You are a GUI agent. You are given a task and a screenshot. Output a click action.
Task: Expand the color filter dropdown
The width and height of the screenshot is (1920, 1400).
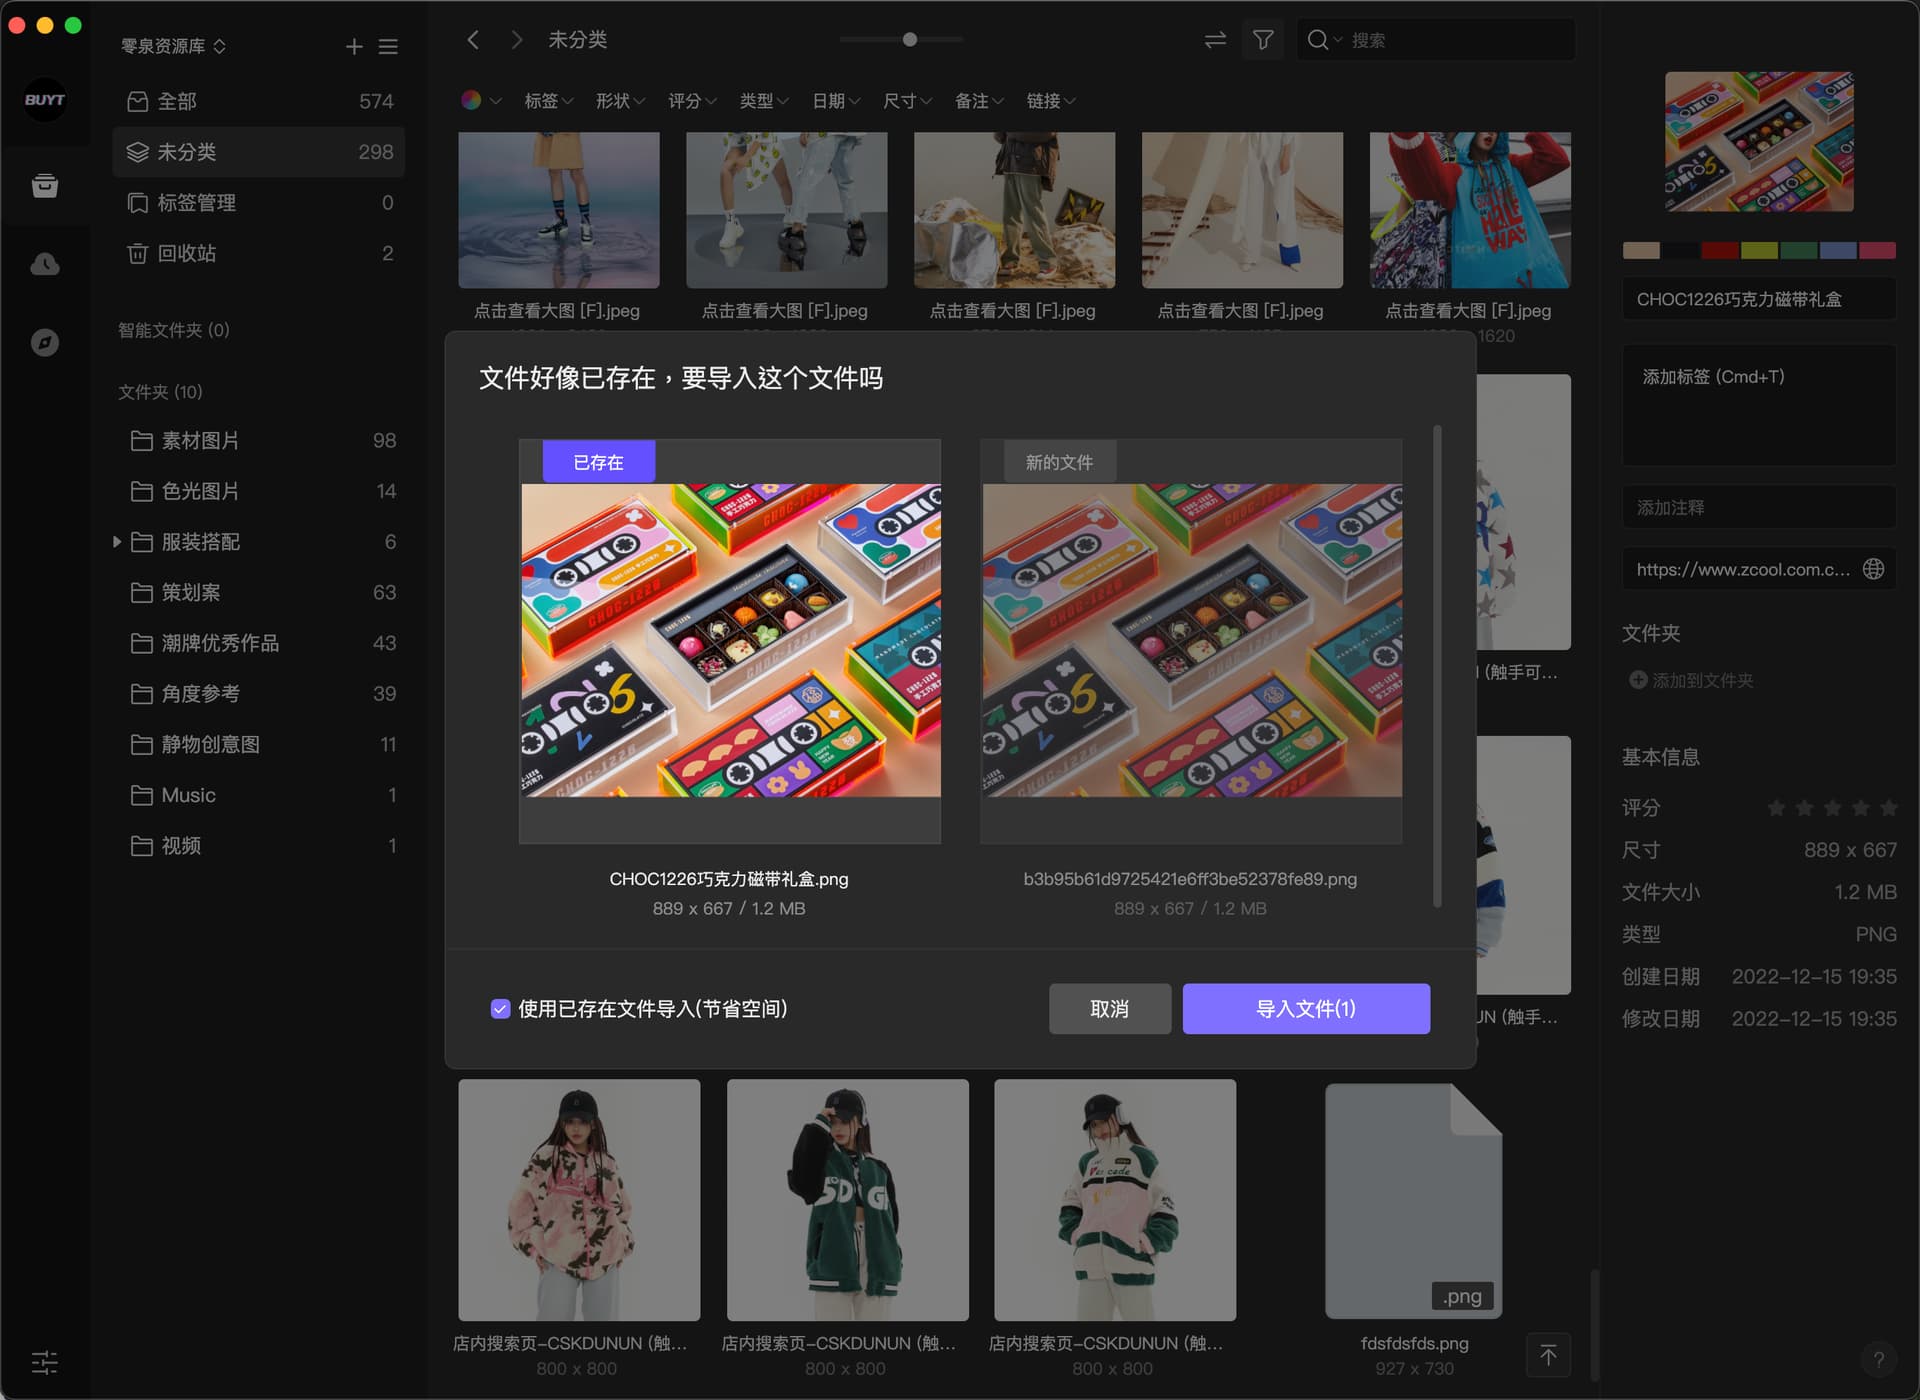(x=481, y=101)
